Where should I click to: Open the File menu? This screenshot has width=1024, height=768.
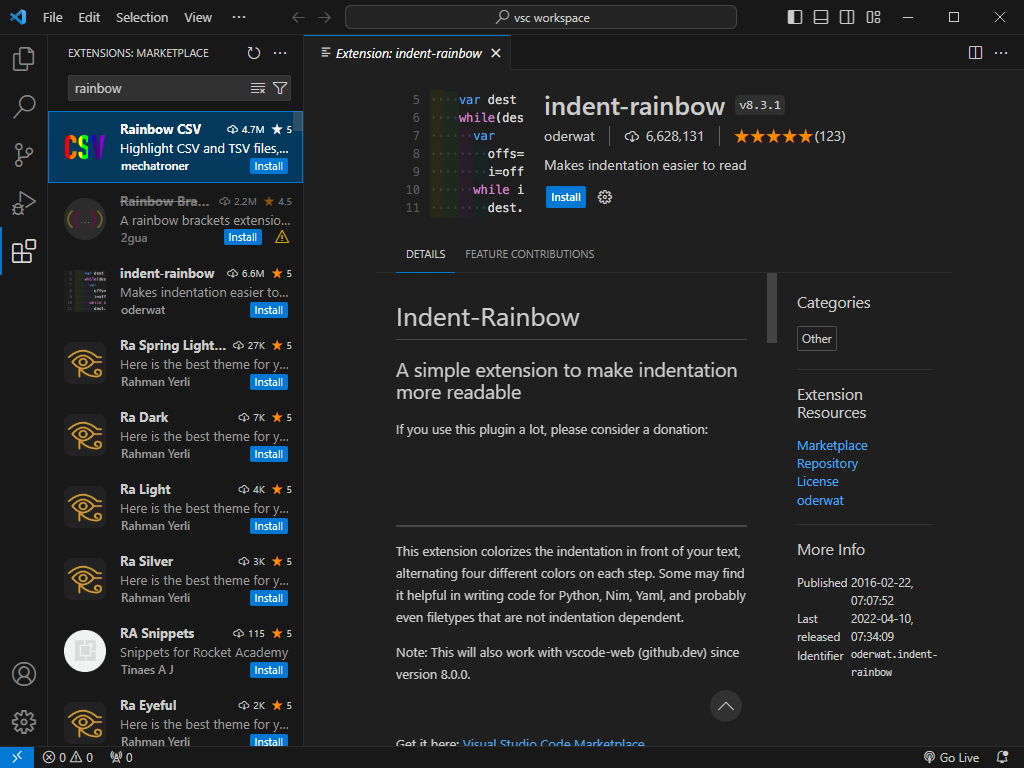click(x=52, y=18)
